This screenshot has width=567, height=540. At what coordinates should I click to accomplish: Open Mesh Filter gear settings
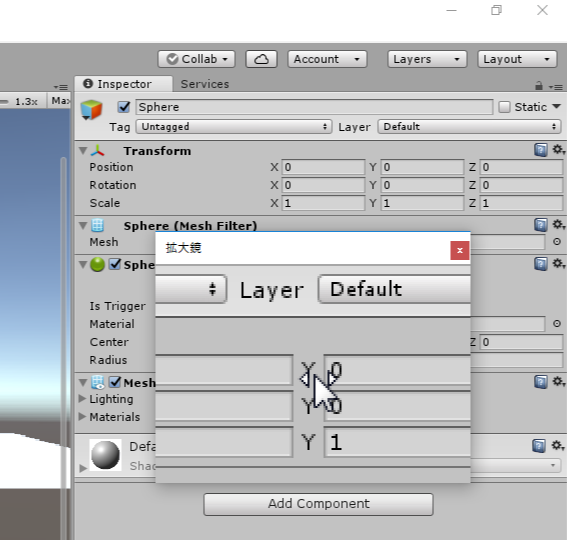pyautogui.click(x=558, y=225)
